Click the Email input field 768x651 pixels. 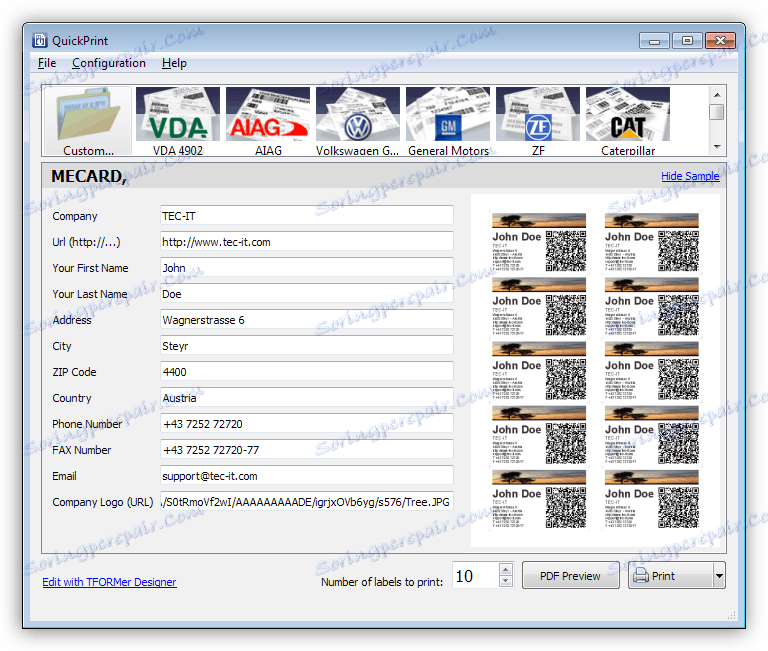pyautogui.click(x=307, y=475)
